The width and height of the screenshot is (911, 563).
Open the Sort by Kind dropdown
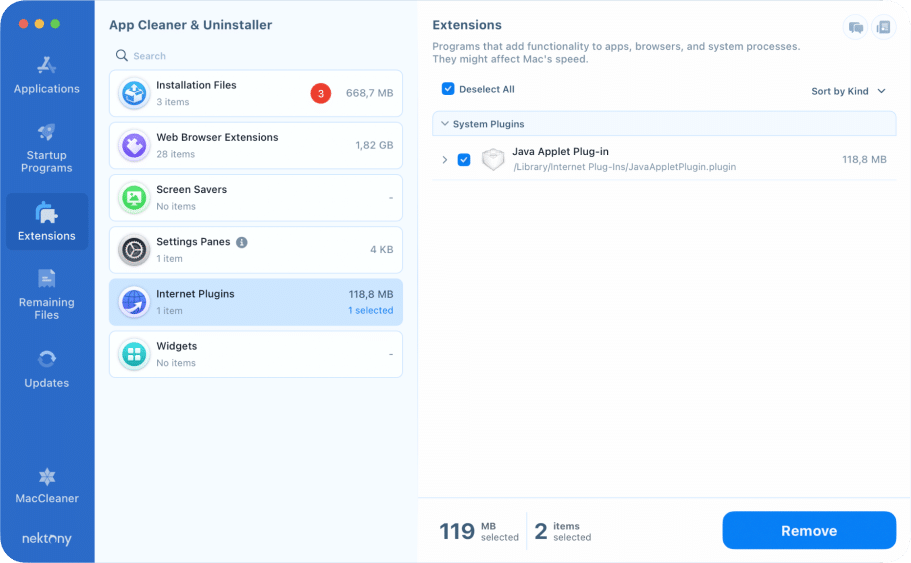(848, 91)
